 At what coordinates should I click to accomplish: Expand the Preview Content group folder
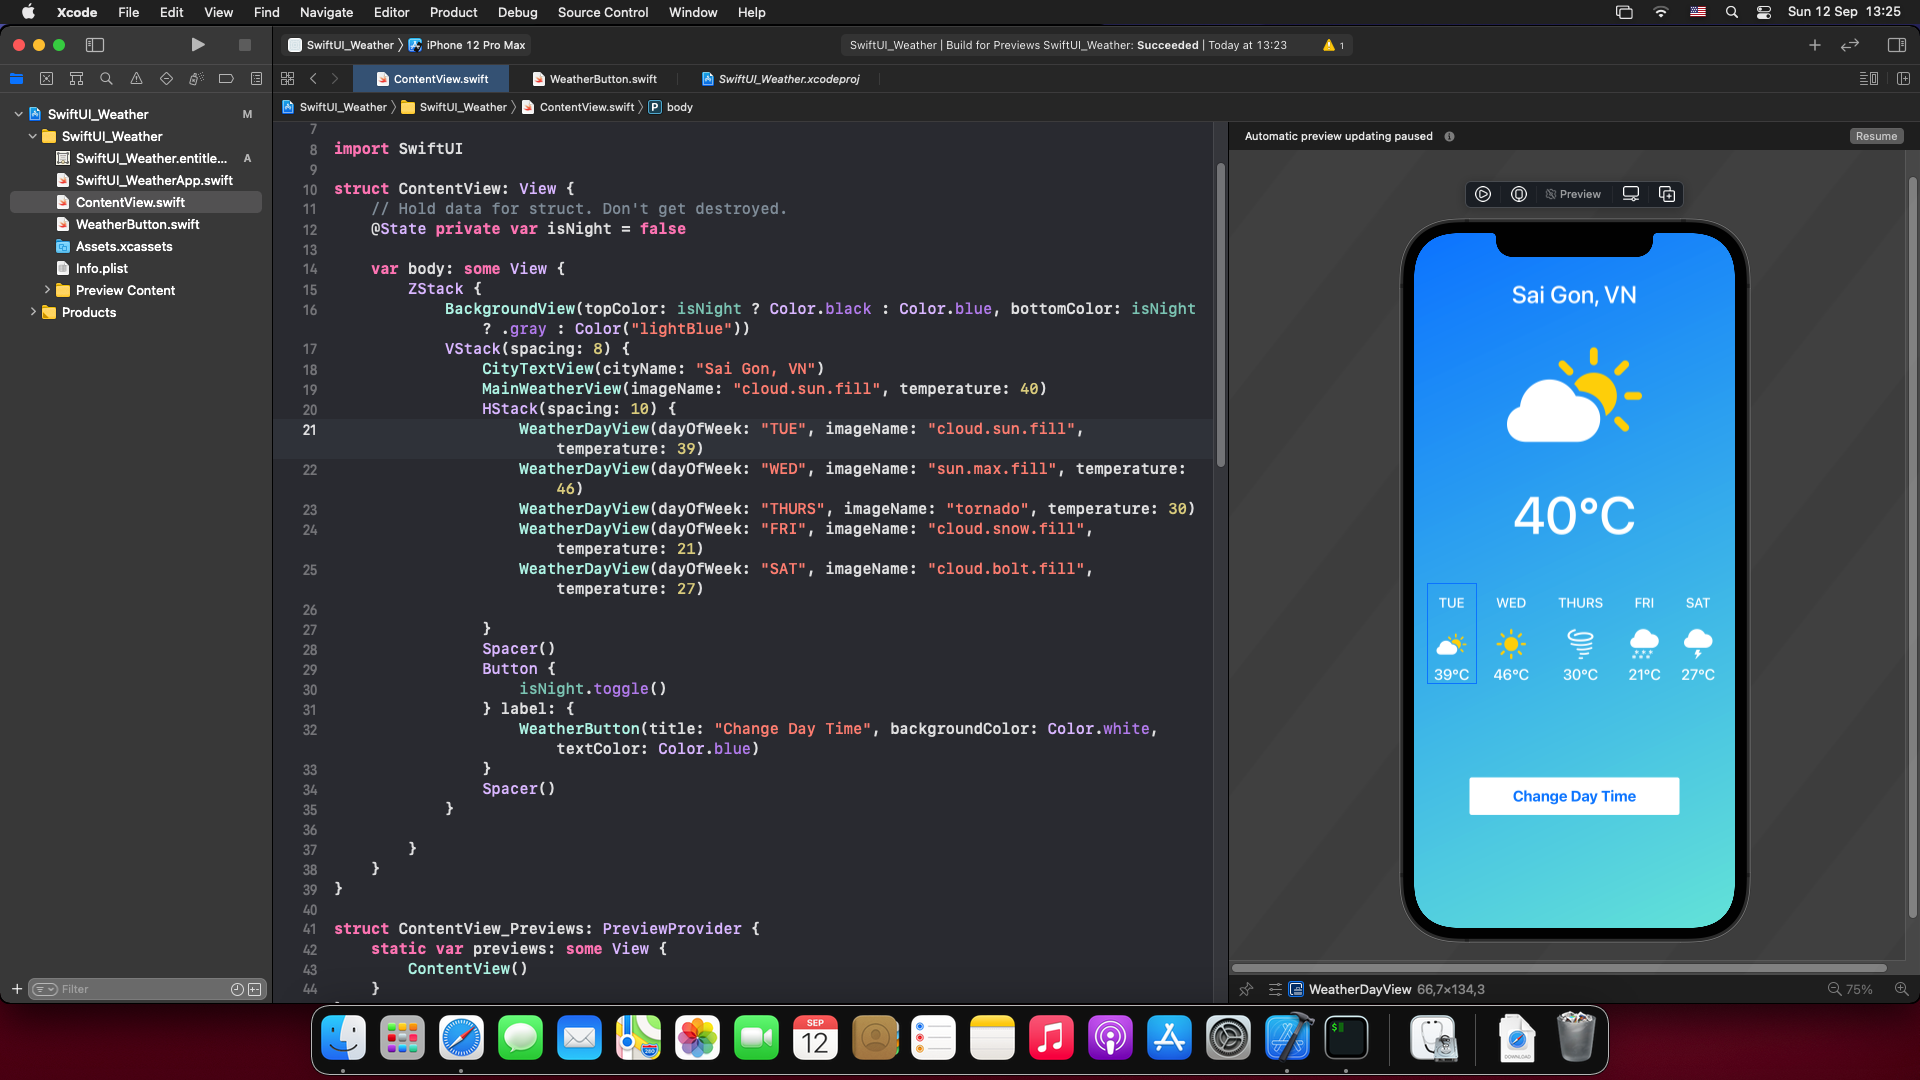point(46,290)
